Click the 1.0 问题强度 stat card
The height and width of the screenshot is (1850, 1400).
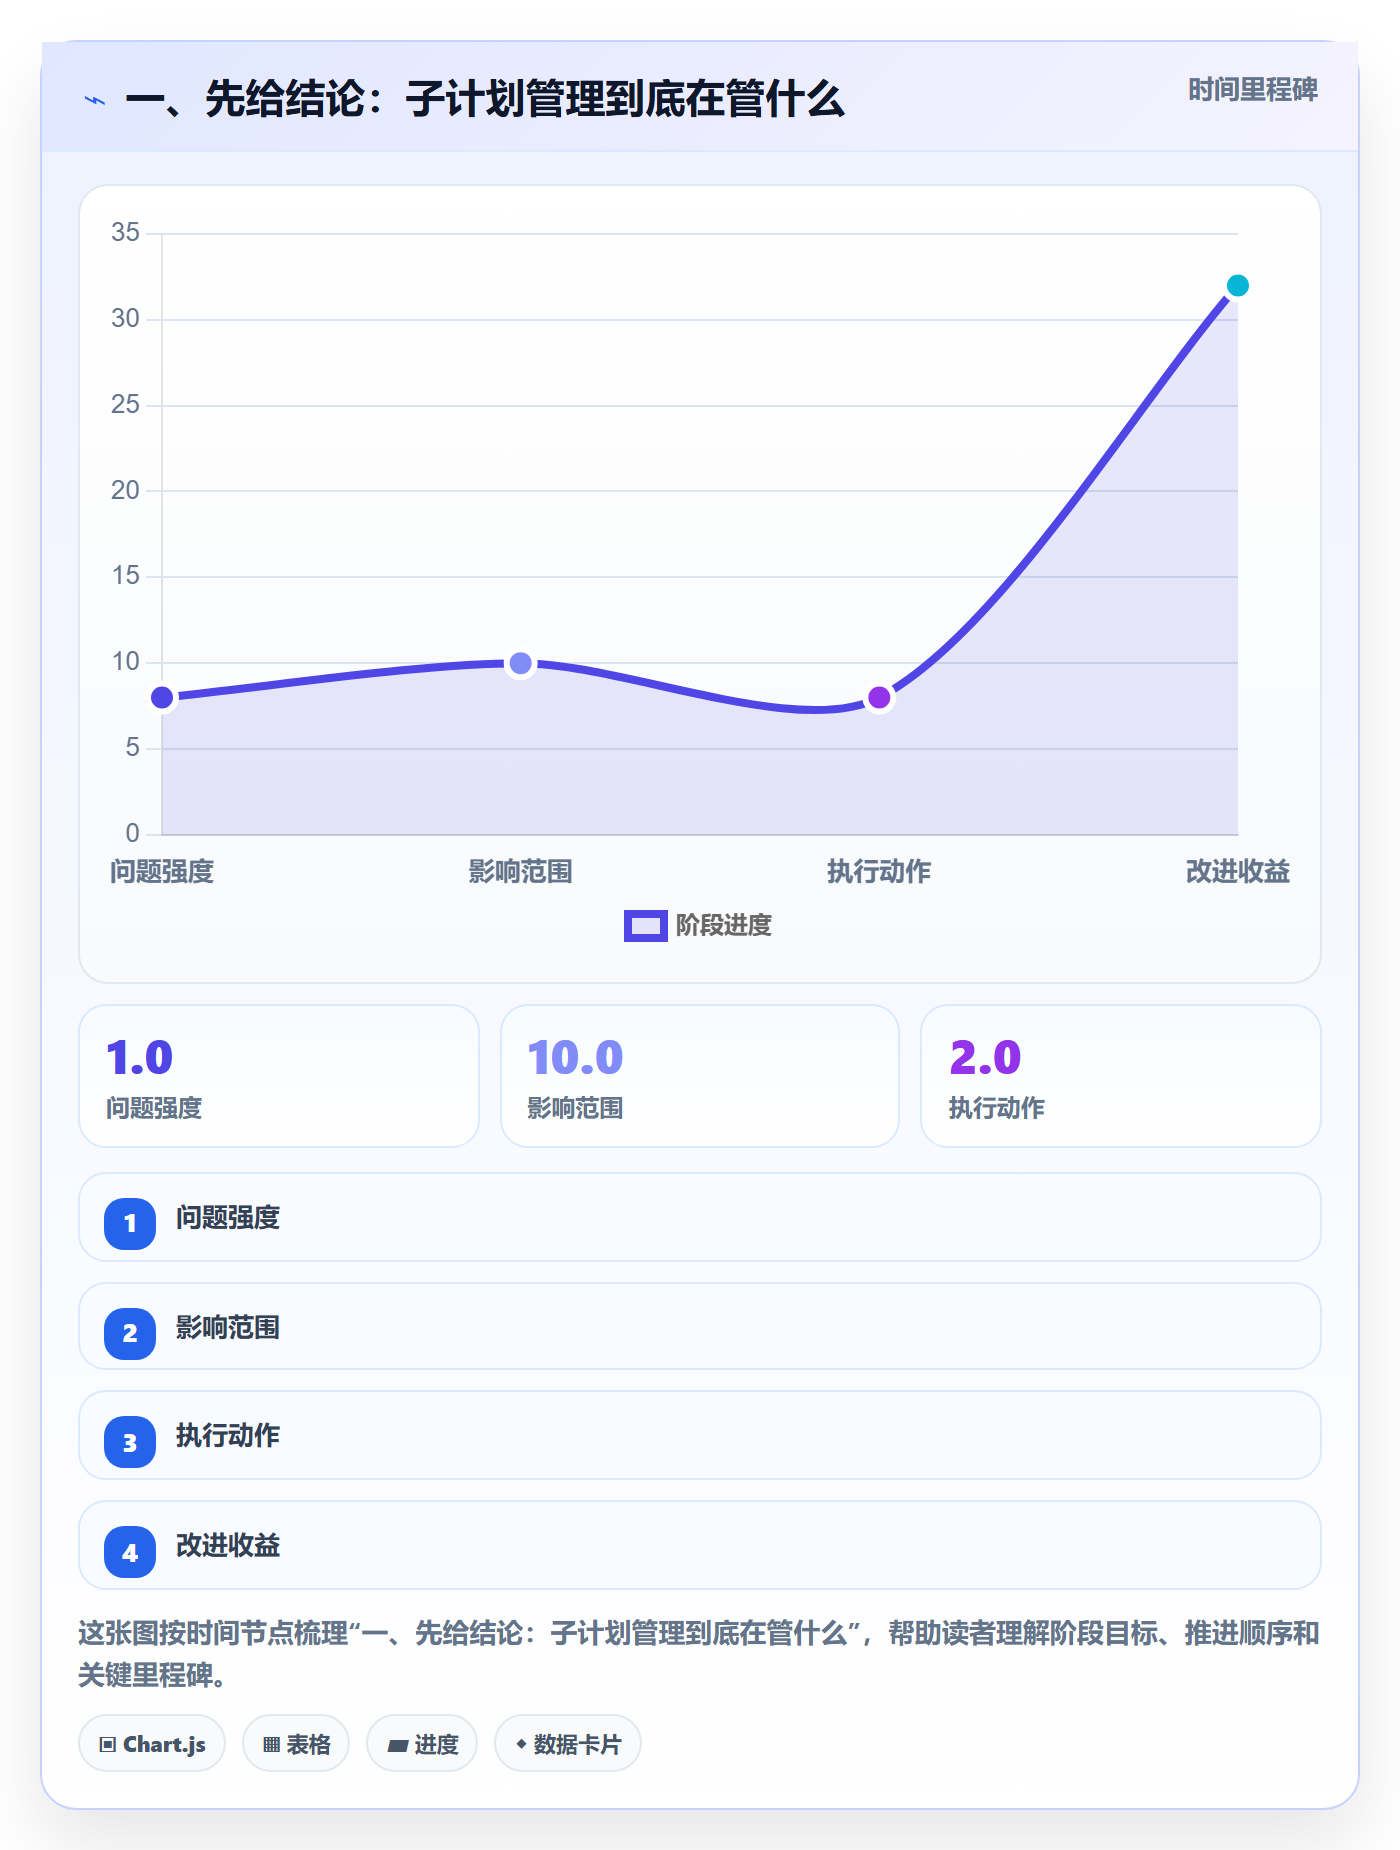[x=279, y=1076]
